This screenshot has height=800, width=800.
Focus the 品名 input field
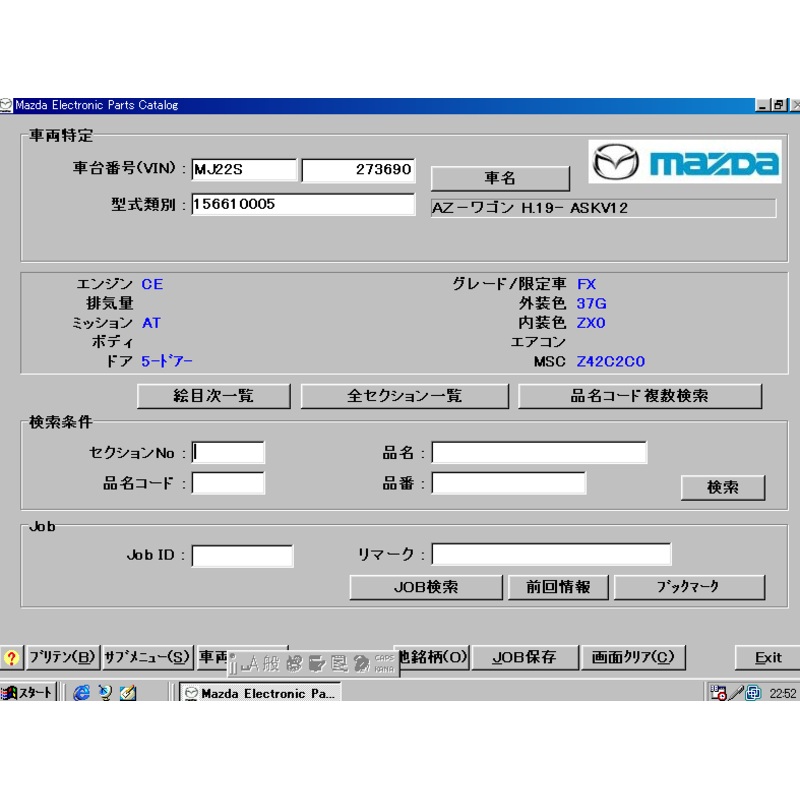[x=539, y=453]
